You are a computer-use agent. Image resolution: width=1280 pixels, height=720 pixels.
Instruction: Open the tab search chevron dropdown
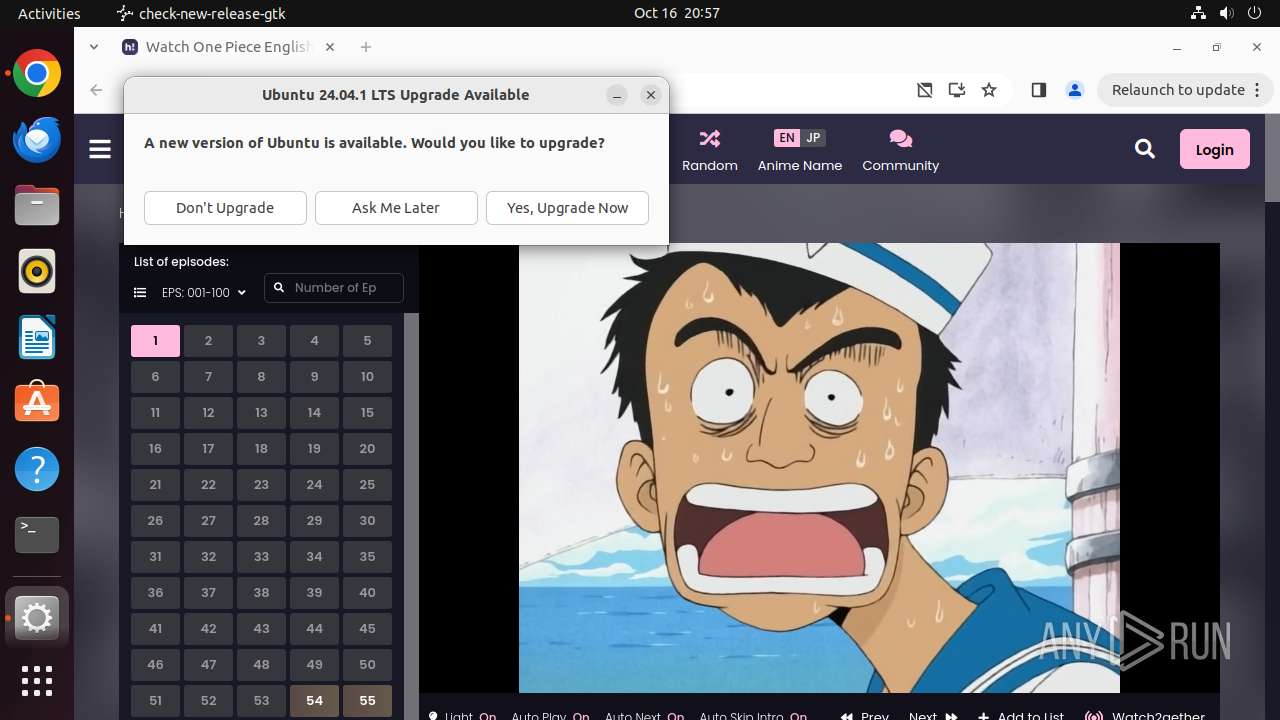tap(94, 47)
